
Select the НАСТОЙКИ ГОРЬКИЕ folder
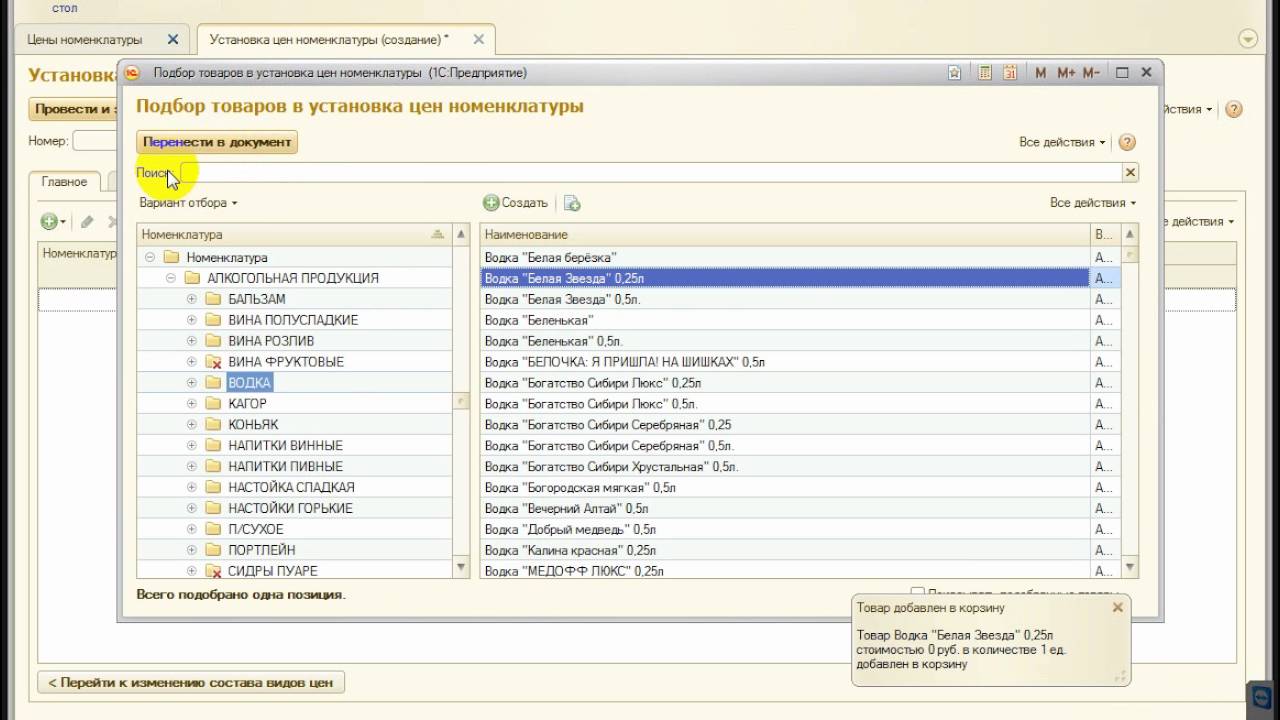coord(290,509)
